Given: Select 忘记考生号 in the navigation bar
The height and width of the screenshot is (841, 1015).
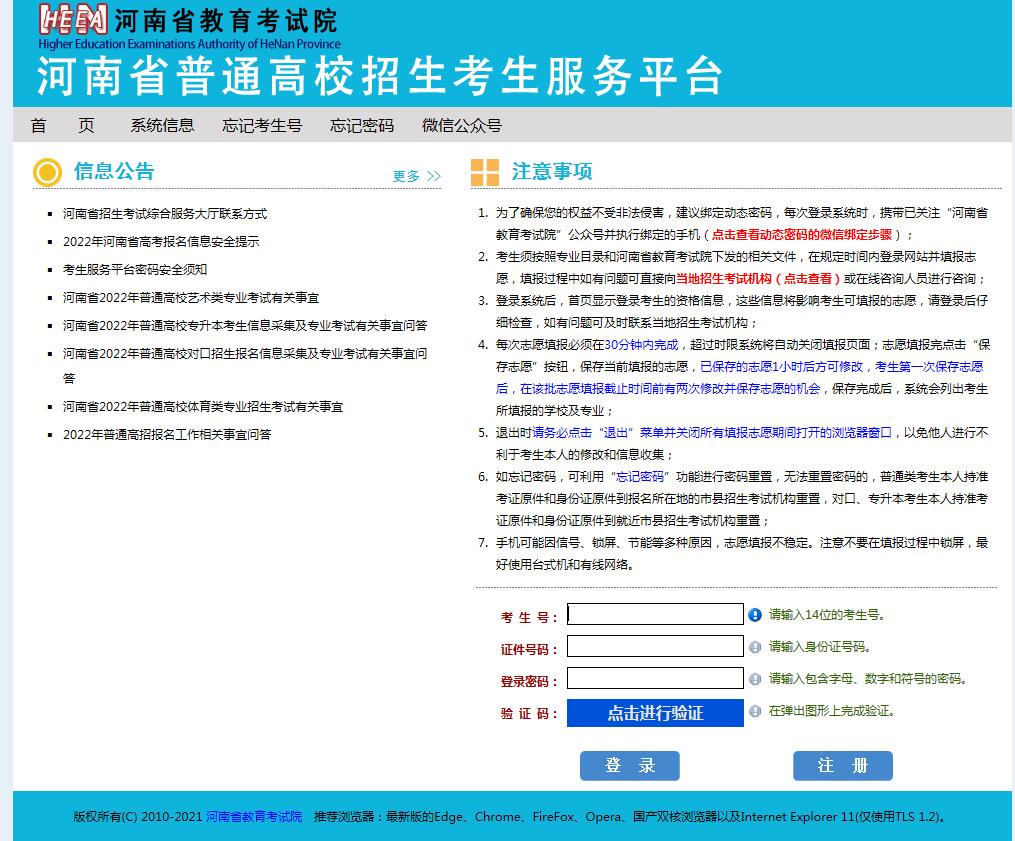Looking at the screenshot, I should click(262, 125).
